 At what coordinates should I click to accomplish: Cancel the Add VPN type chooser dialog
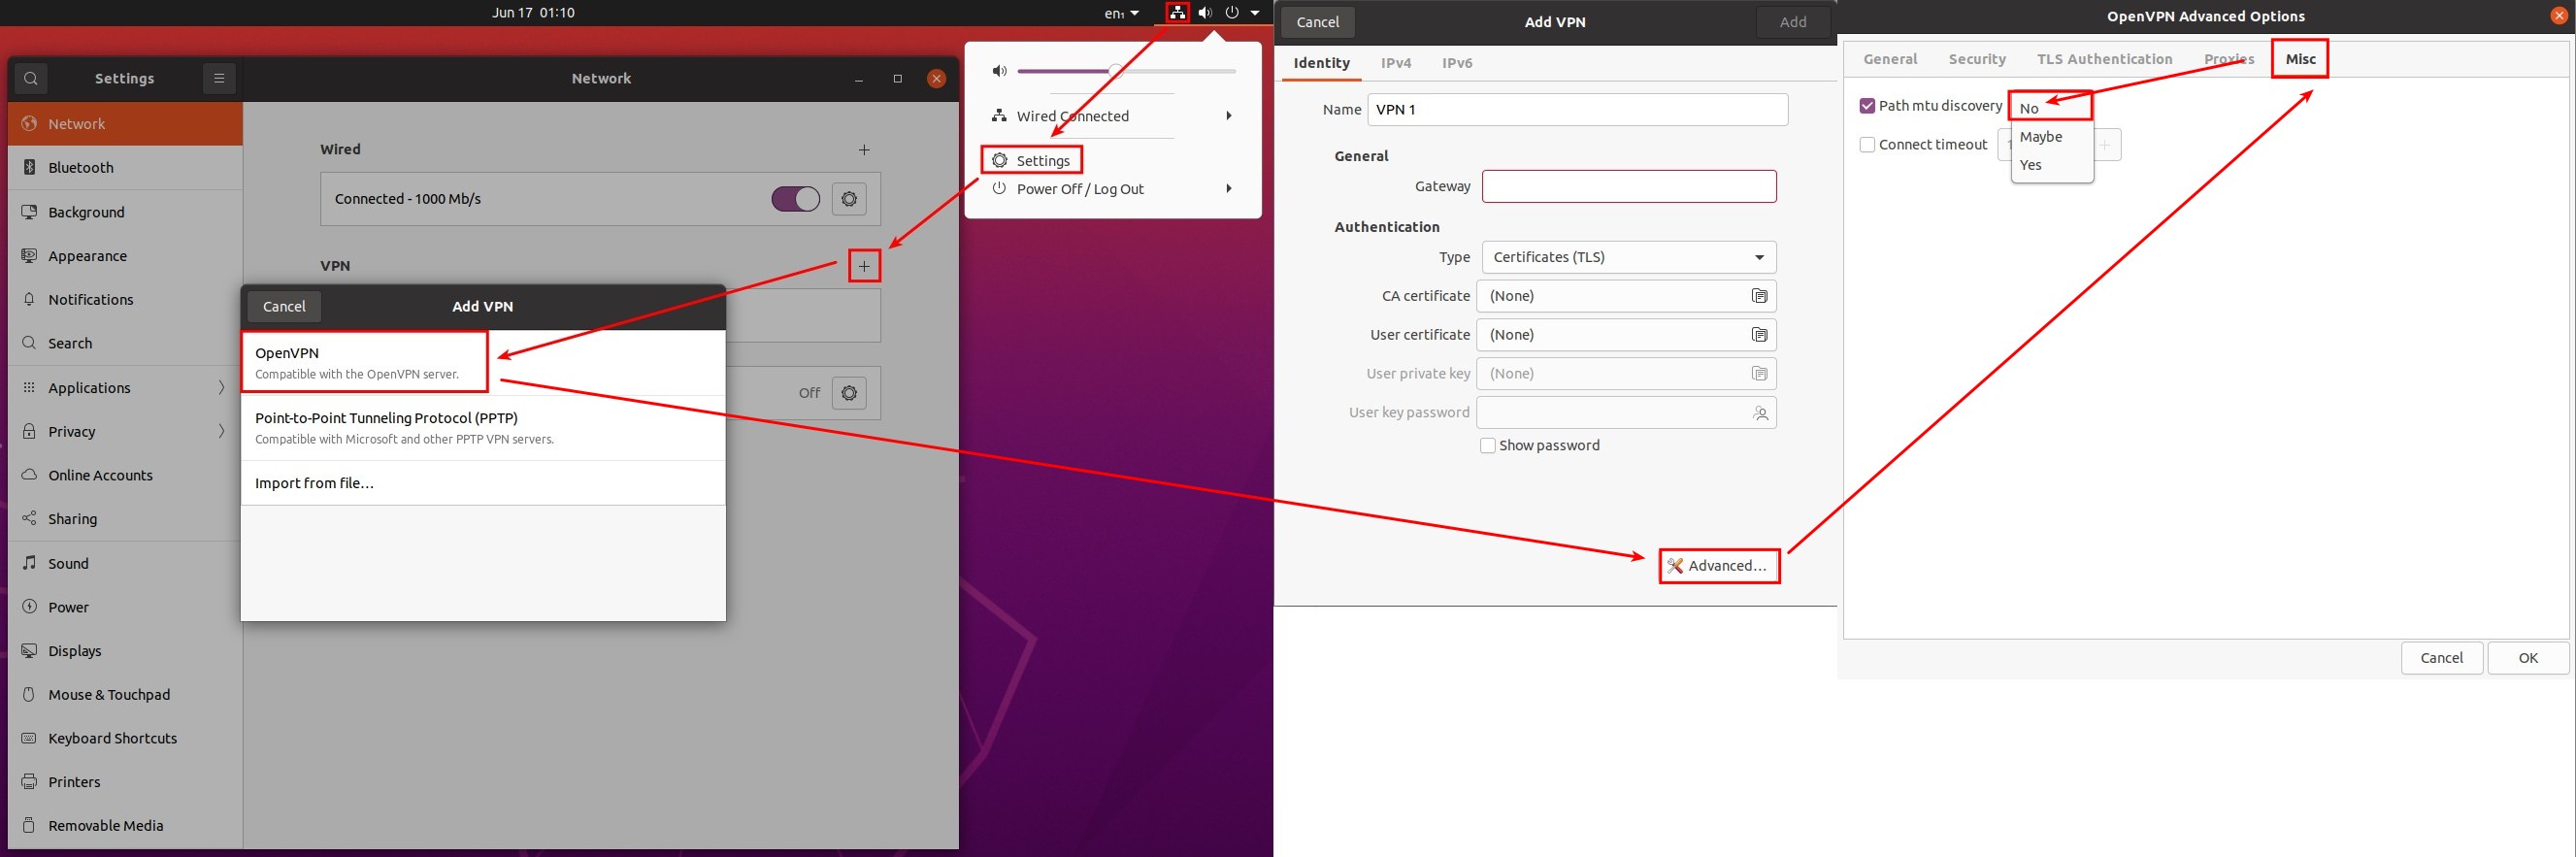tap(284, 306)
